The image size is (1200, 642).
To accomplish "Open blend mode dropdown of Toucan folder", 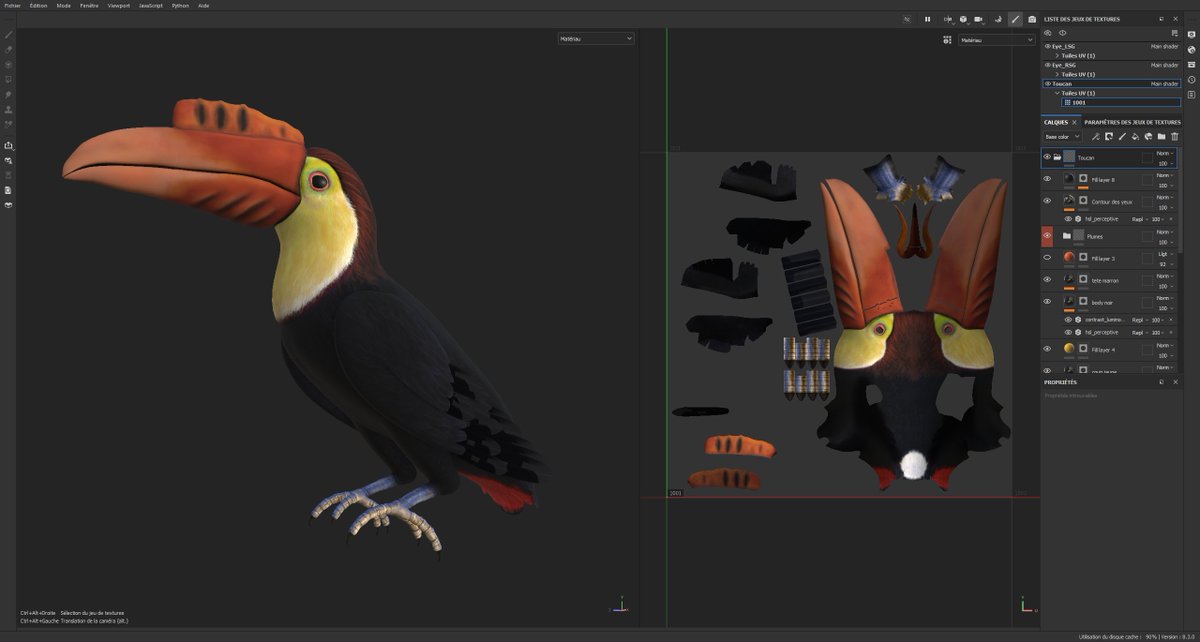I will point(1165,153).
